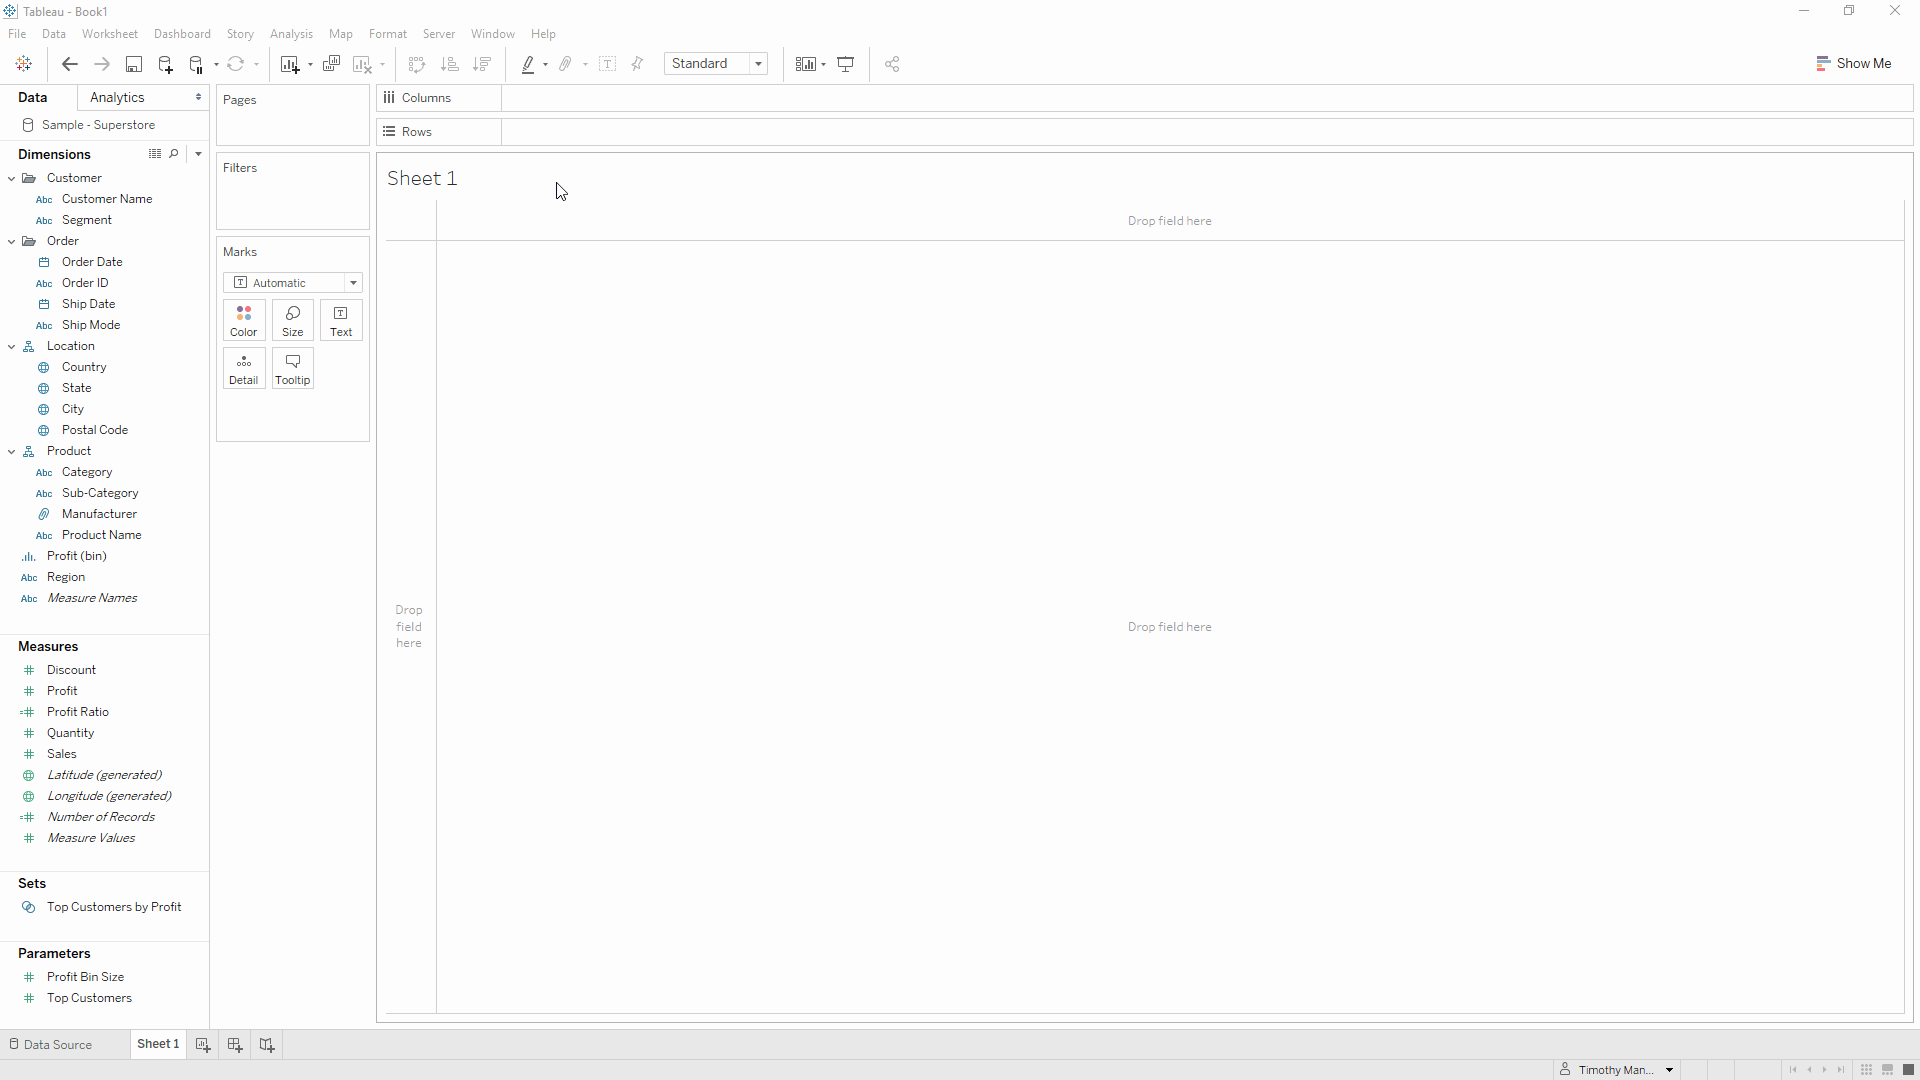Search dimensions with magnifier icon
The image size is (1920, 1080).
174,154
